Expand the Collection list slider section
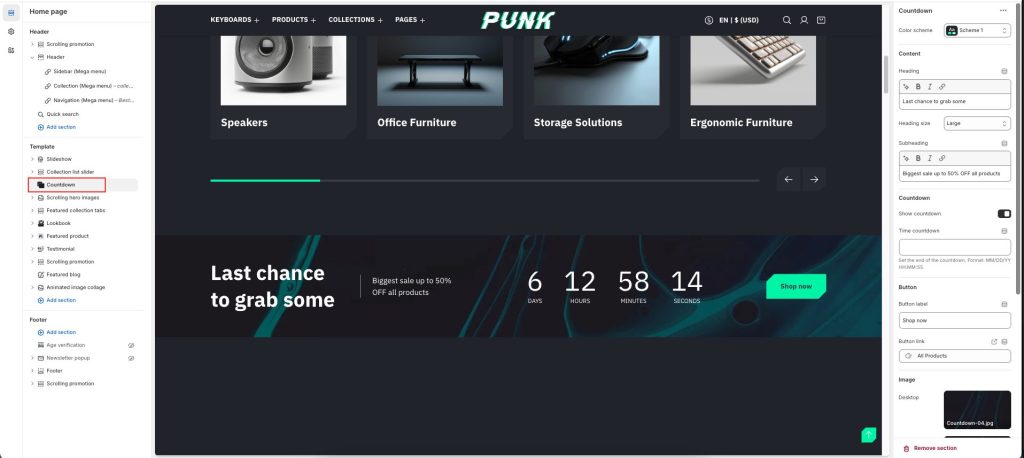Viewport: 1024px width, 458px height. coord(32,172)
